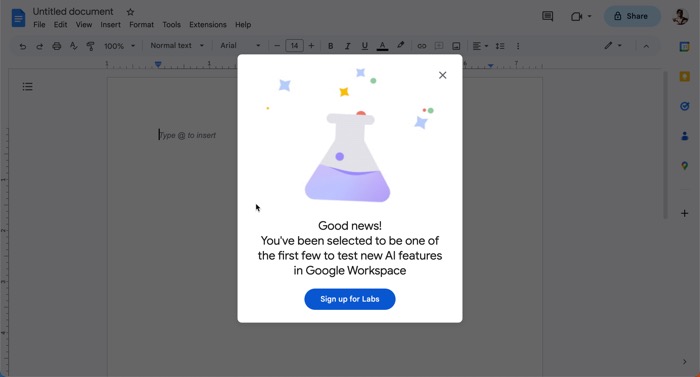Star this untitled document

click(x=130, y=12)
